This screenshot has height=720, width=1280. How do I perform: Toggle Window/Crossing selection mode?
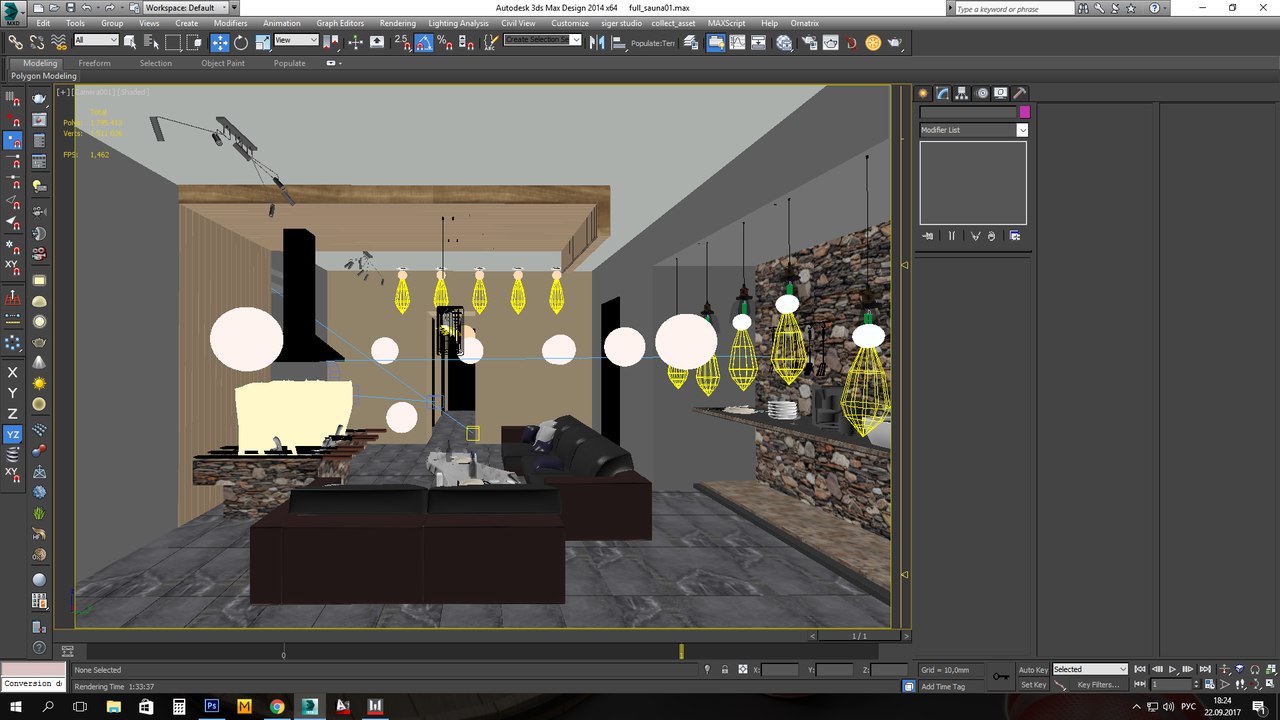195,42
